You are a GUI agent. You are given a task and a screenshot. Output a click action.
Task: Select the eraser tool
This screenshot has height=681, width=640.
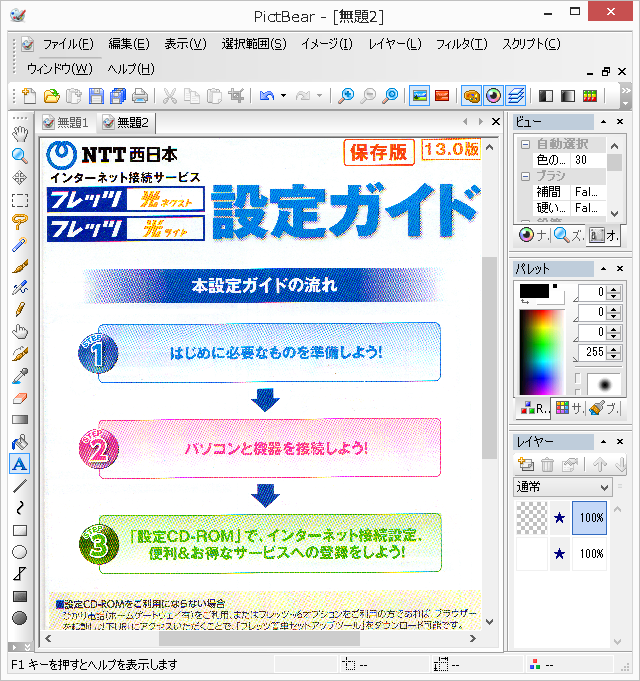[20, 398]
